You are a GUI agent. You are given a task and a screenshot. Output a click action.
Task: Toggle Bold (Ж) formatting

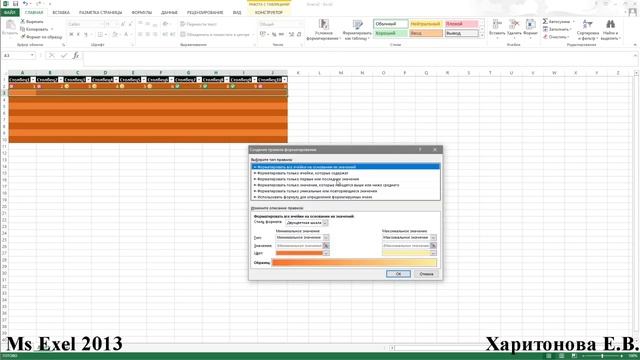click(x=71, y=35)
